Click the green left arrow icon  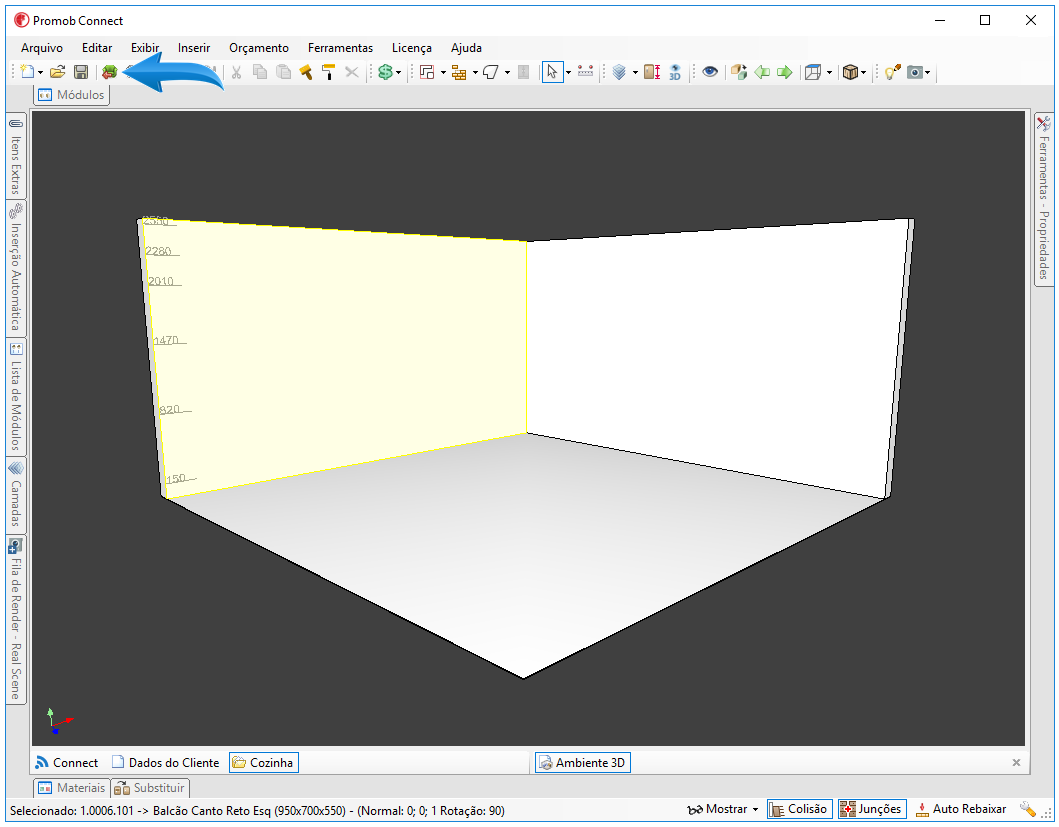pyautogui.click(x=762, y=72)
